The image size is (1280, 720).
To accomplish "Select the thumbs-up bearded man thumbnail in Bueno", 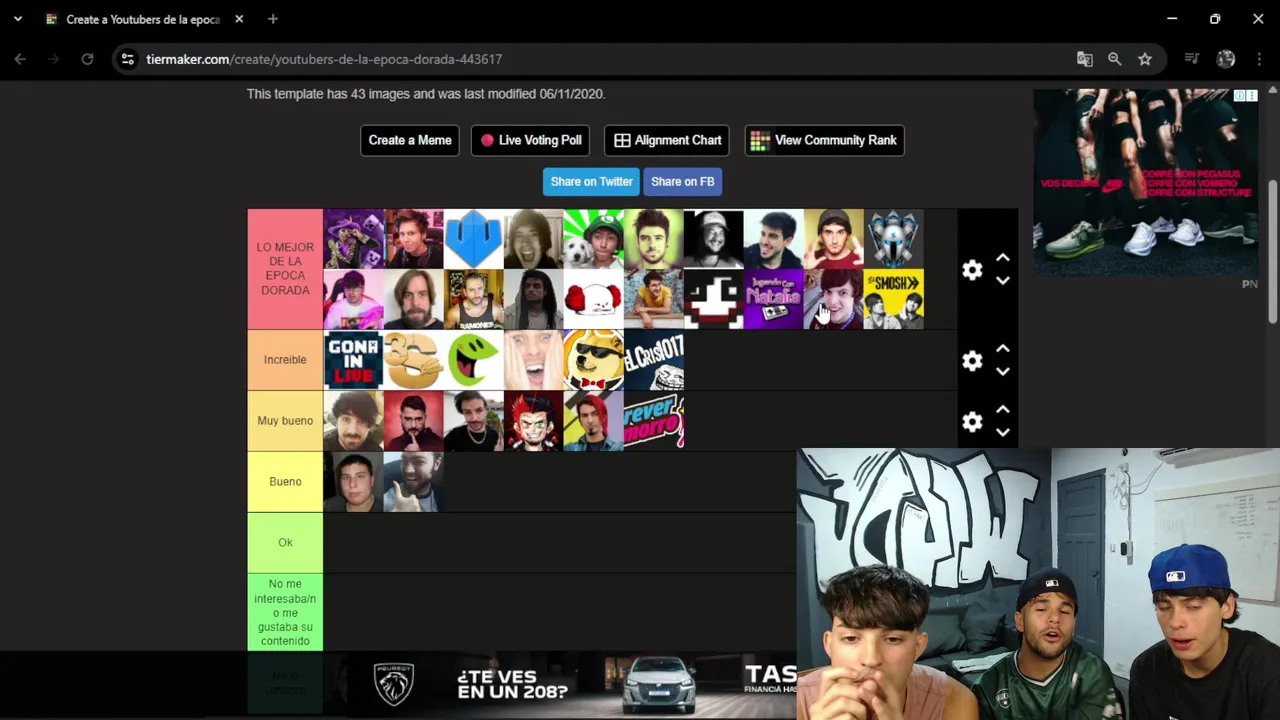I will click(413, 482).
